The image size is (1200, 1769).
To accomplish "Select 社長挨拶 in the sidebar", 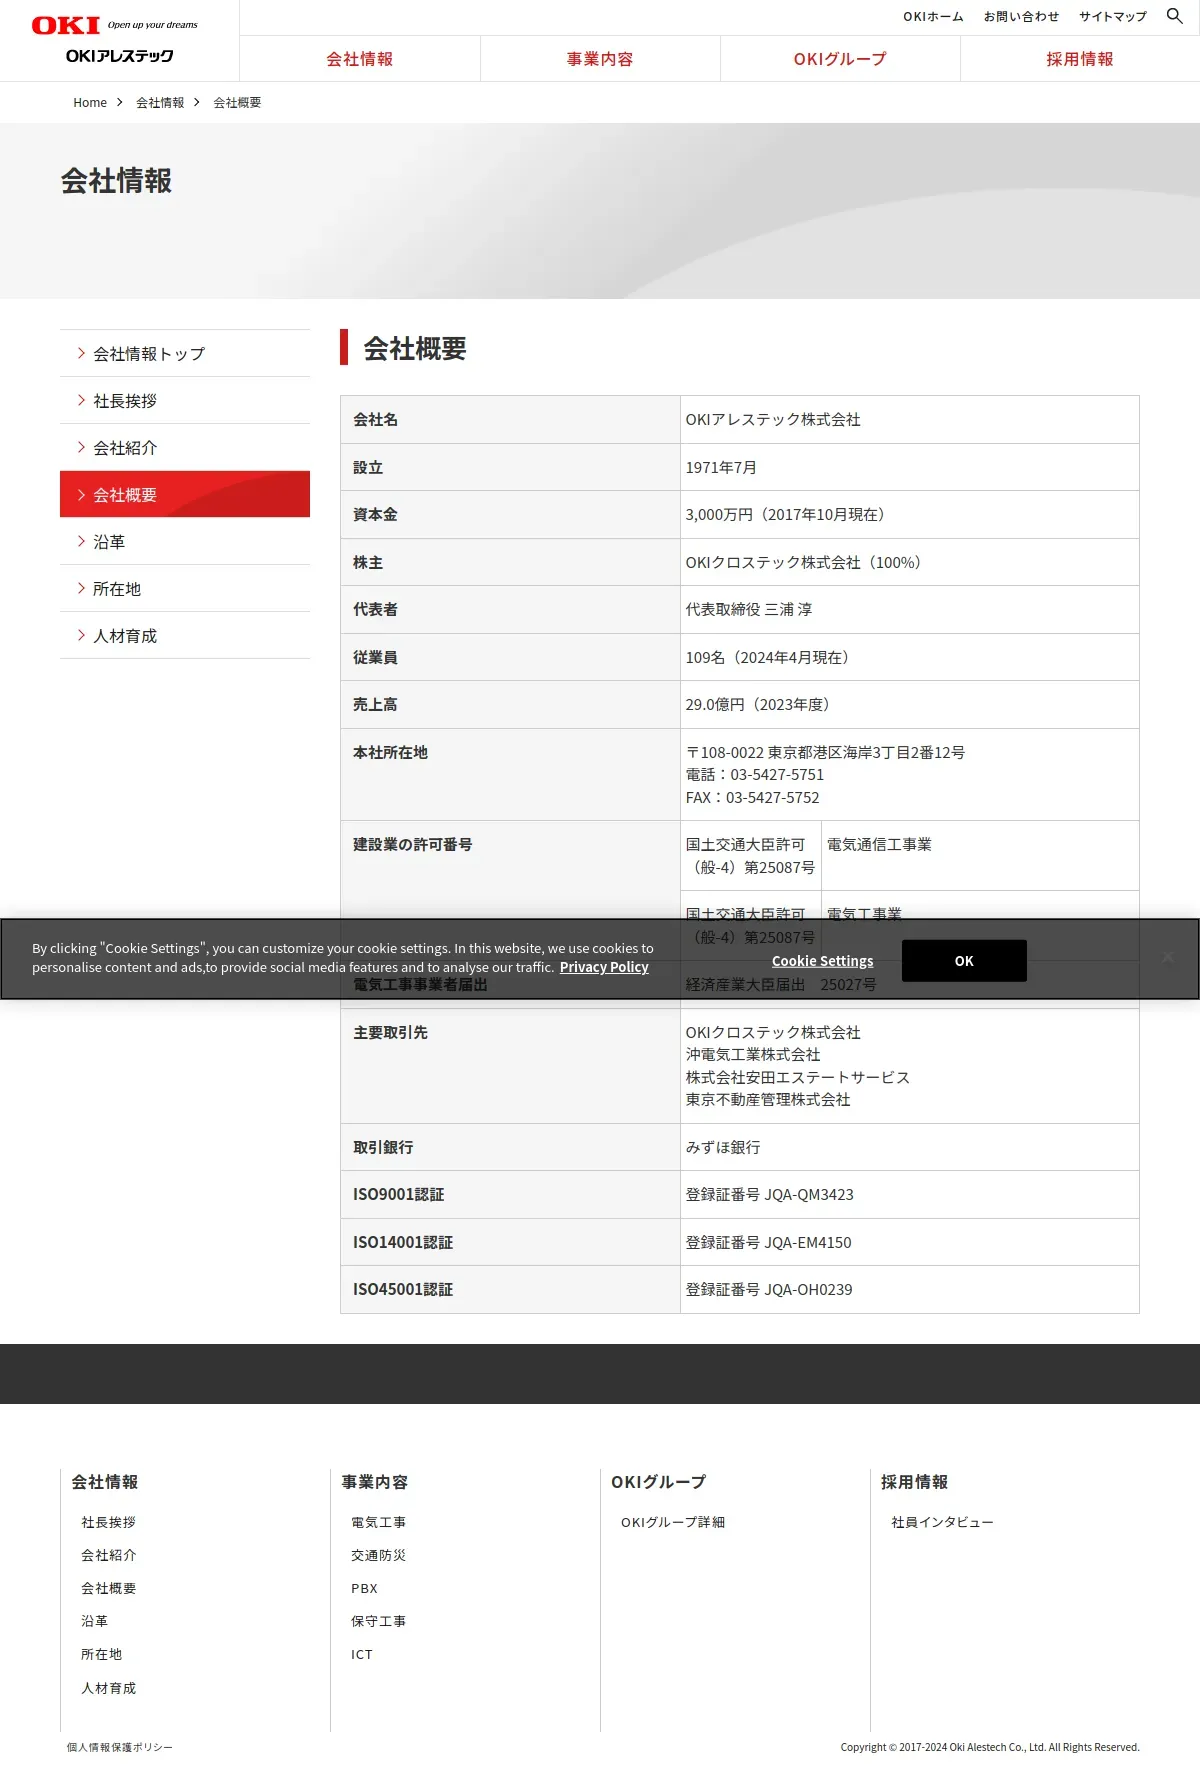I will [185, 400].
